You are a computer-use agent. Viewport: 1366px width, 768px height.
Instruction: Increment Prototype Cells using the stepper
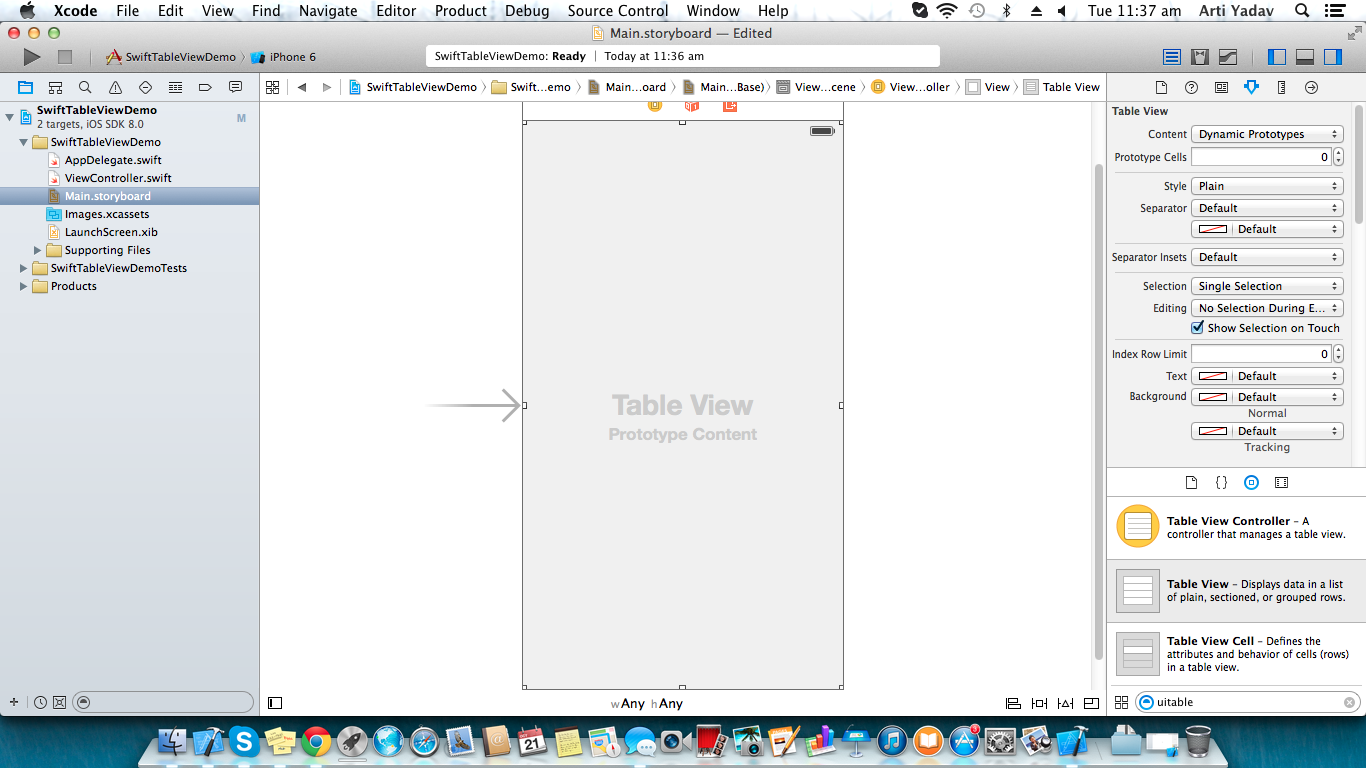1337,152
